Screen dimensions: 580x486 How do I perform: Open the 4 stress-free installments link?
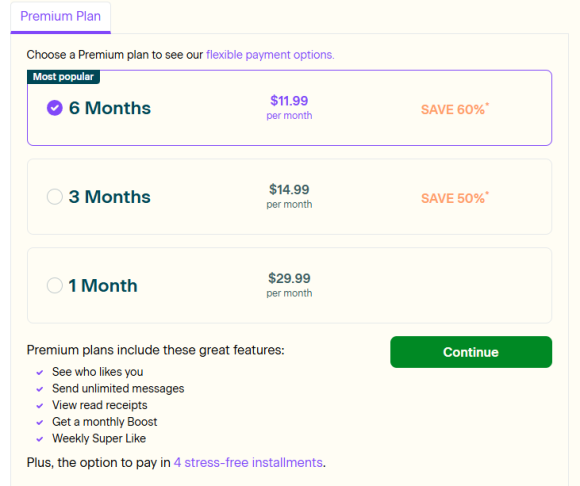248,462
